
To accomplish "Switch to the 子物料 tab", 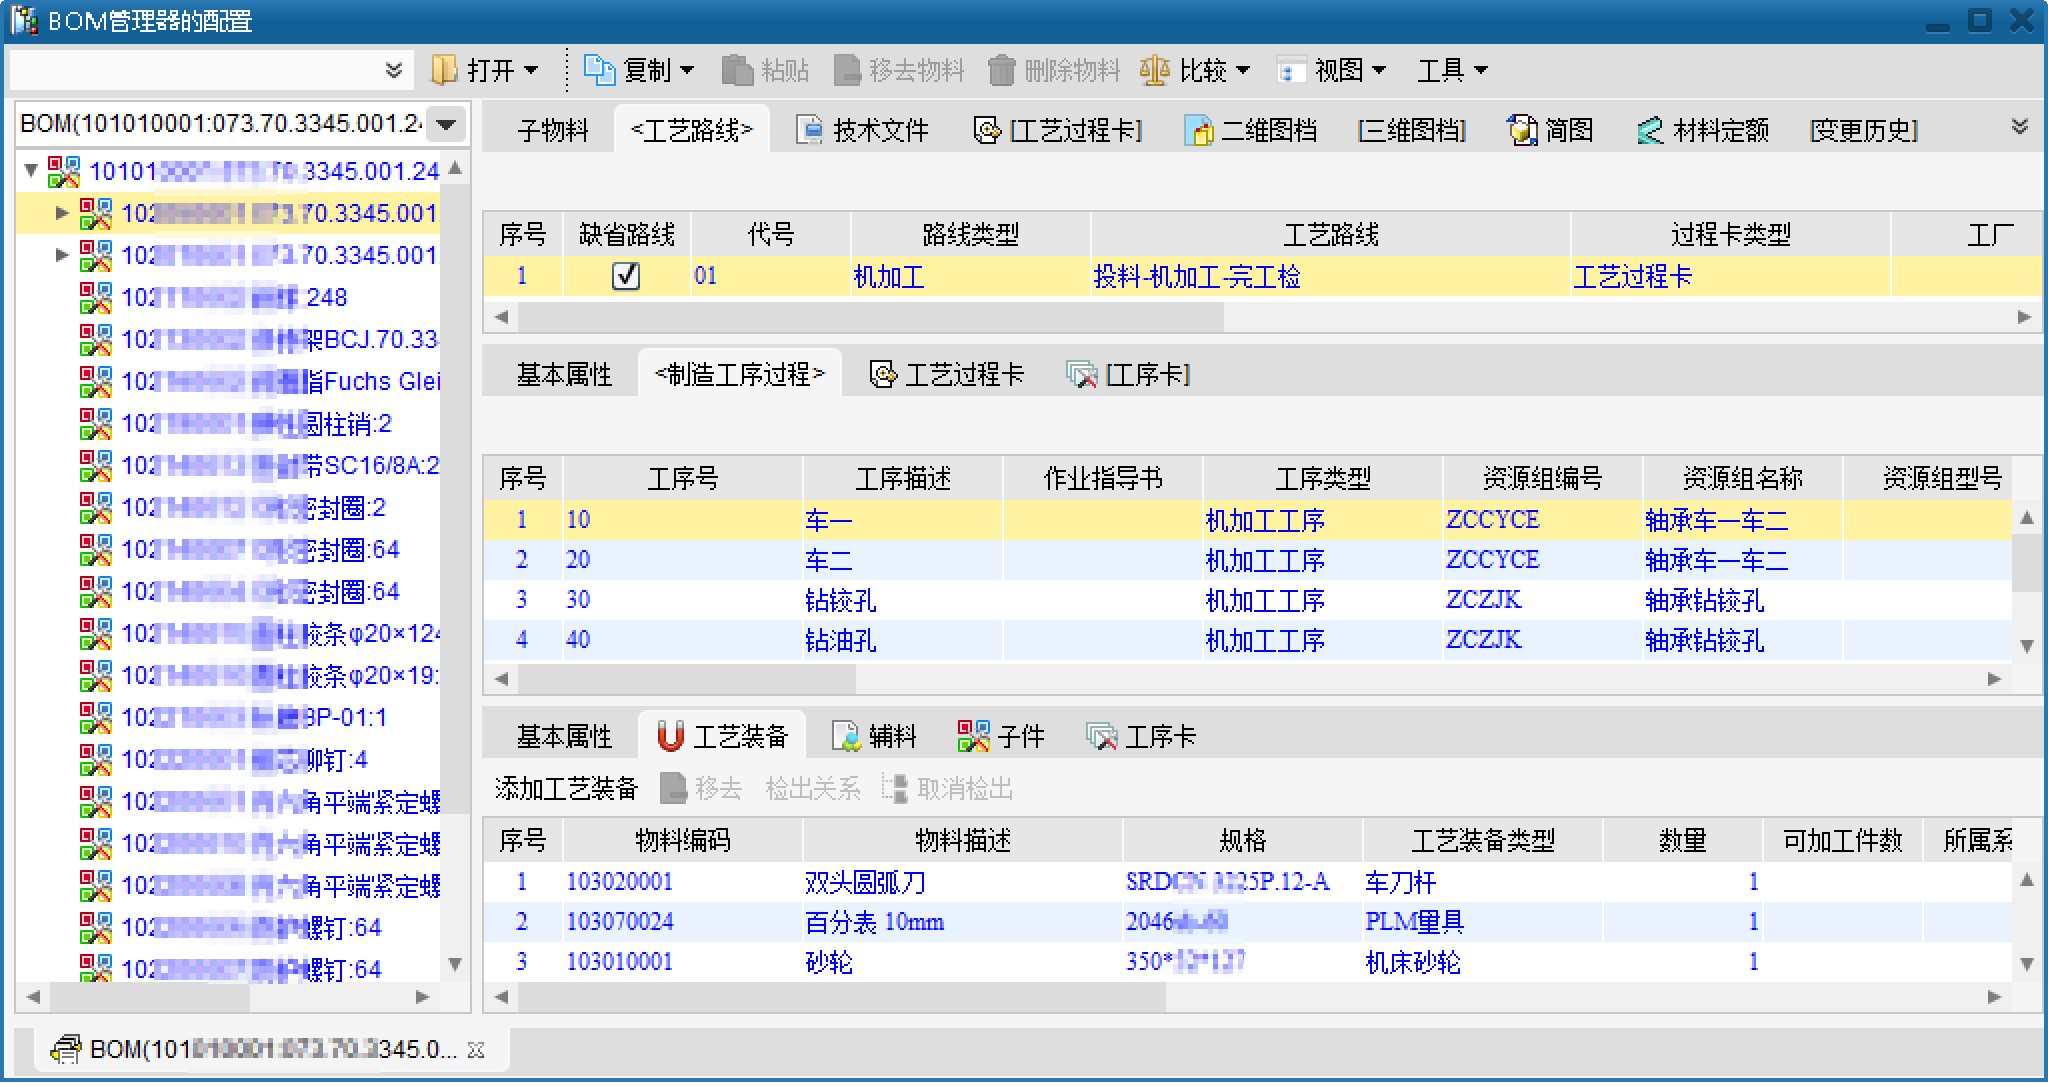I will [x=552, y=130].
